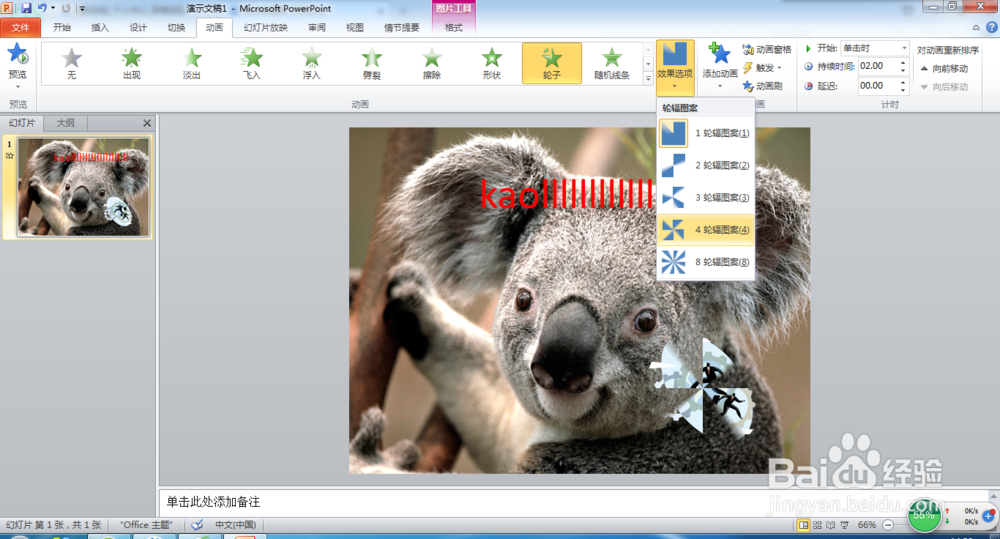Close the slides/outline pane
This screenshot has width=1000, height=539.
pyautogui.click(x=147, y=123)
